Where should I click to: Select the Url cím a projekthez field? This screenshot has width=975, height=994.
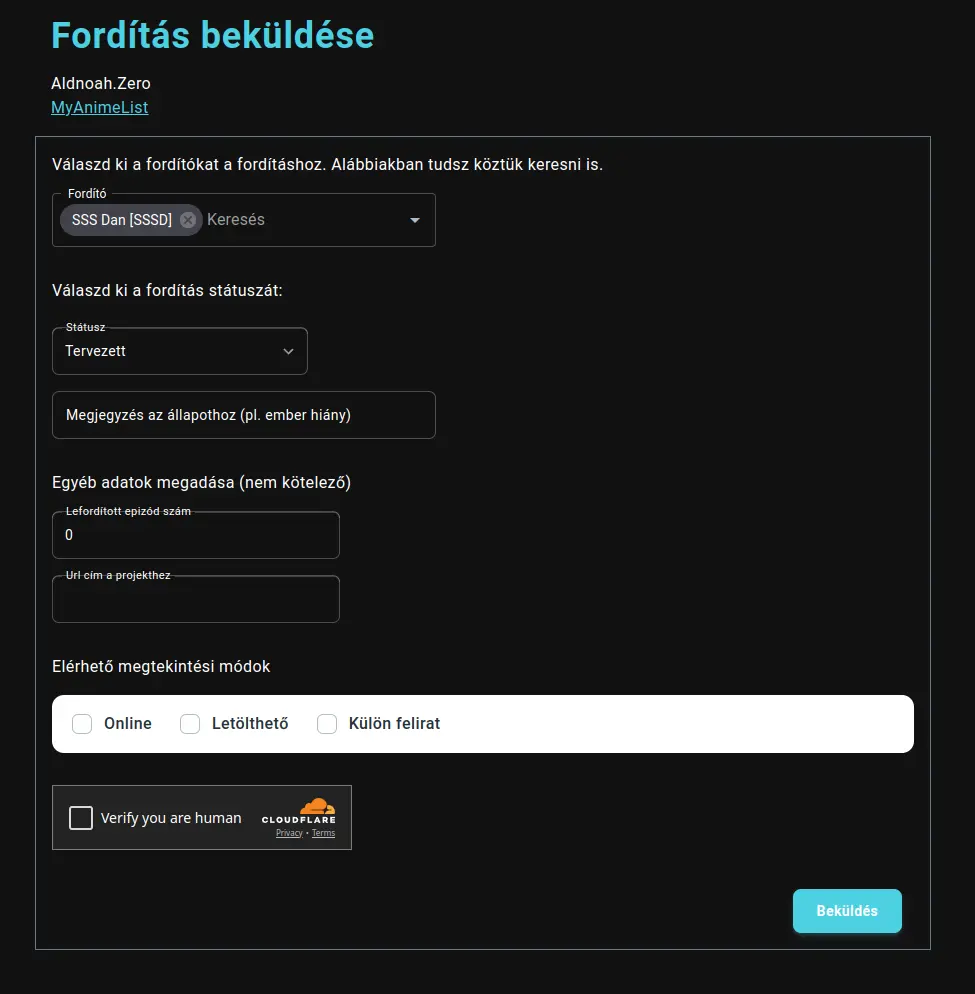(x=195, y=598)
